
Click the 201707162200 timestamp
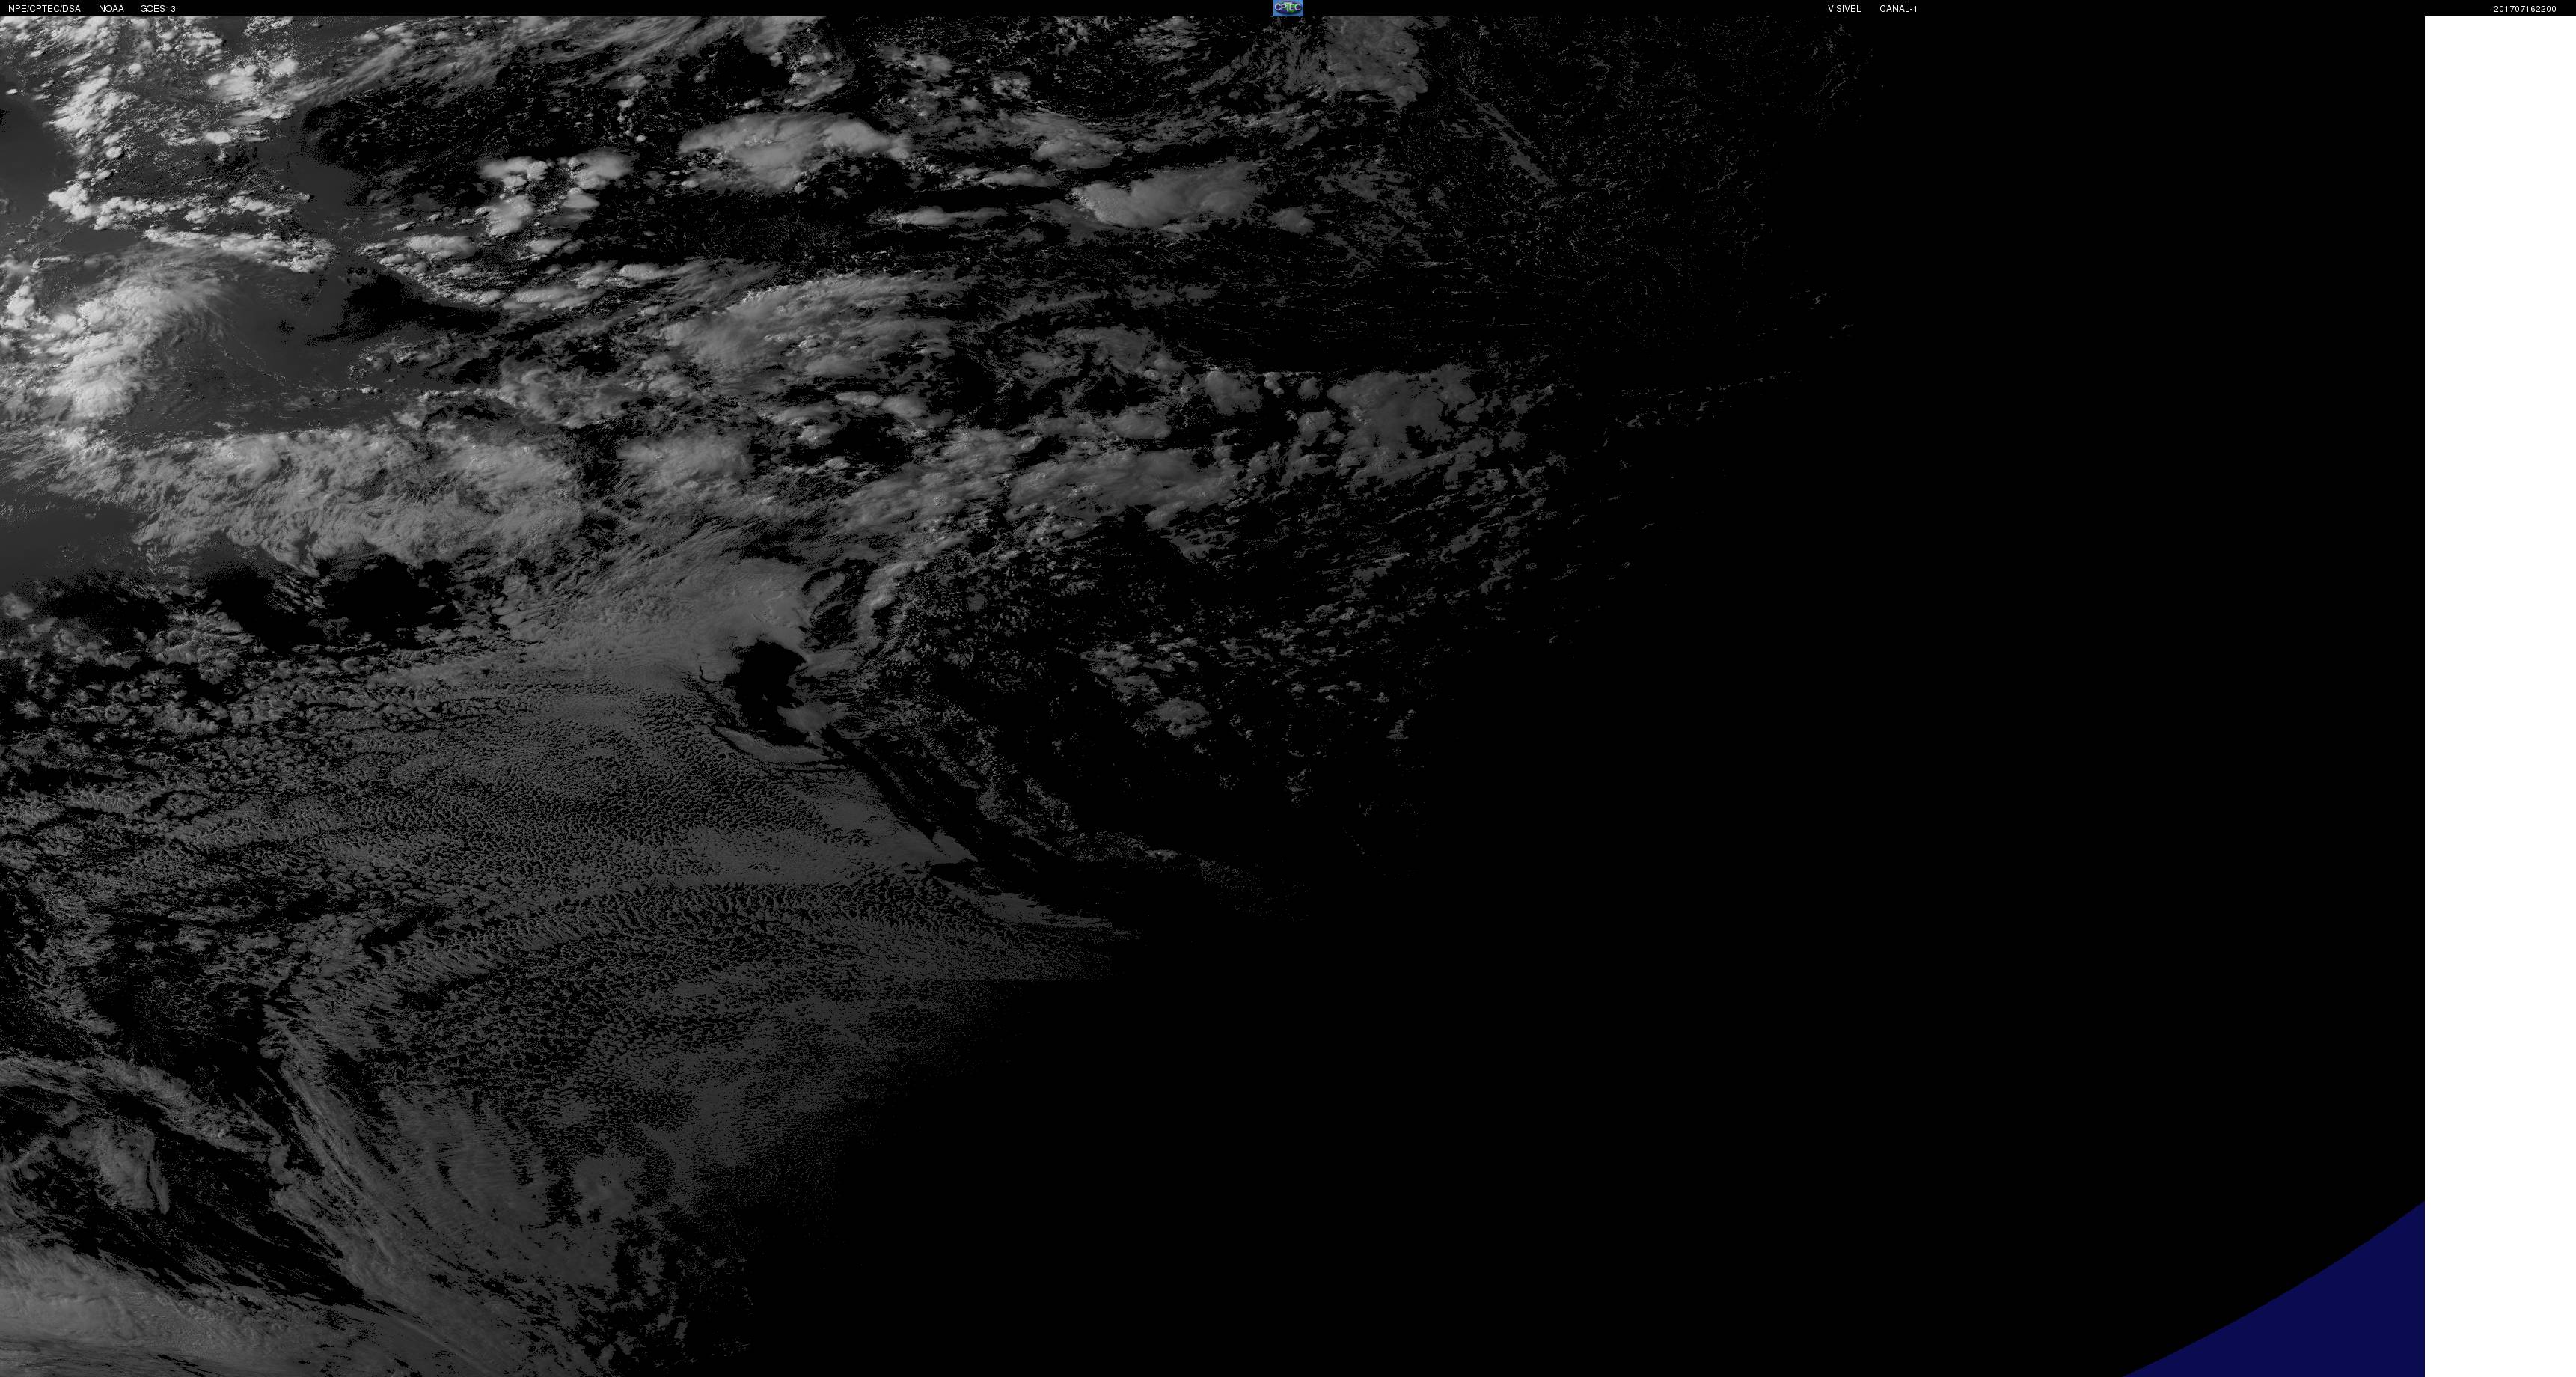tap(2524, 9)
